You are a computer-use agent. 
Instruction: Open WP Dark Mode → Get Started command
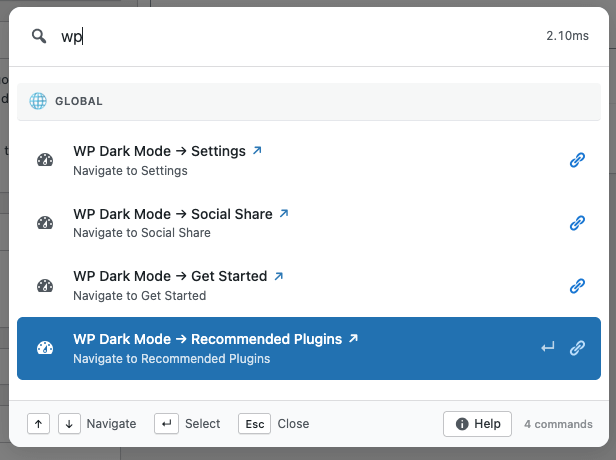coord(309,286)
